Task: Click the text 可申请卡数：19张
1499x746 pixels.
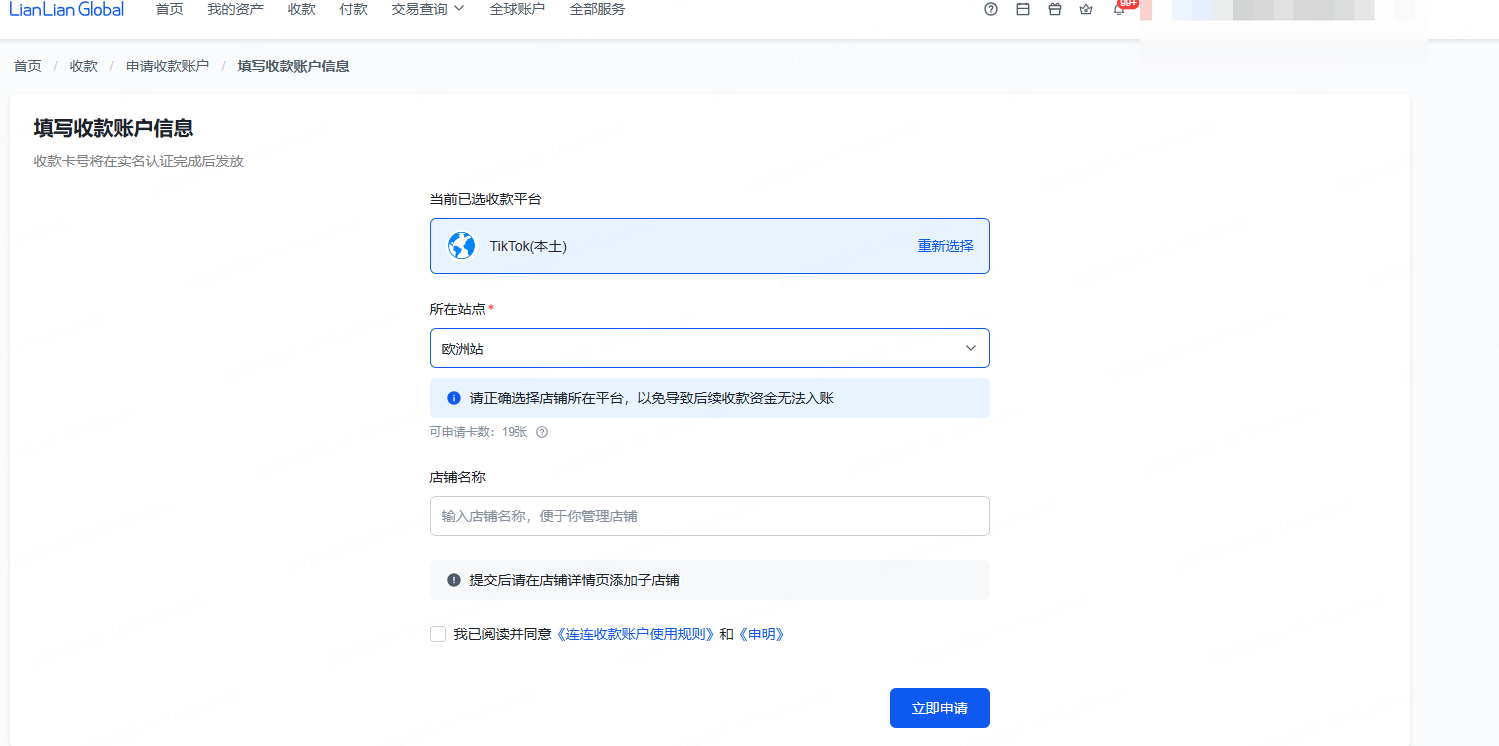Action: 478,432
